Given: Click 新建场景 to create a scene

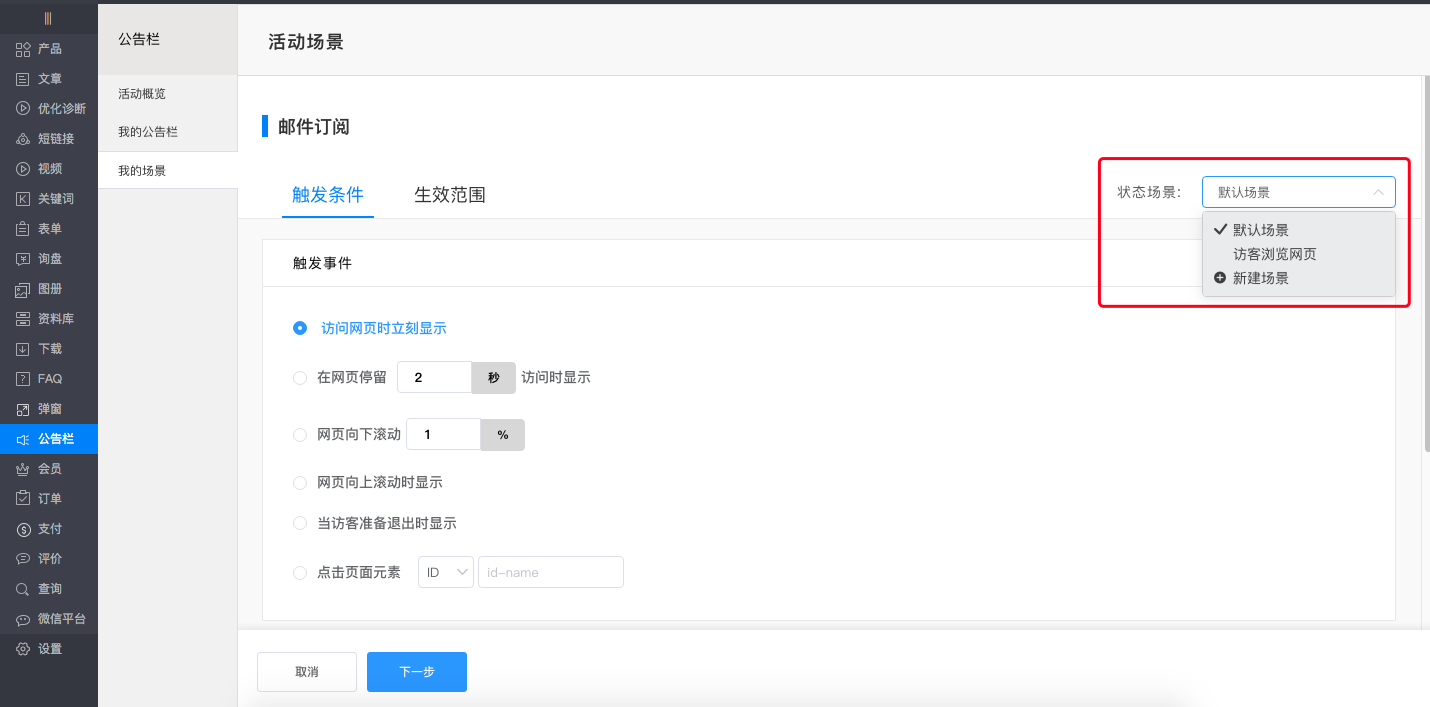Looking at the screenshot, I should (1260, 277).
